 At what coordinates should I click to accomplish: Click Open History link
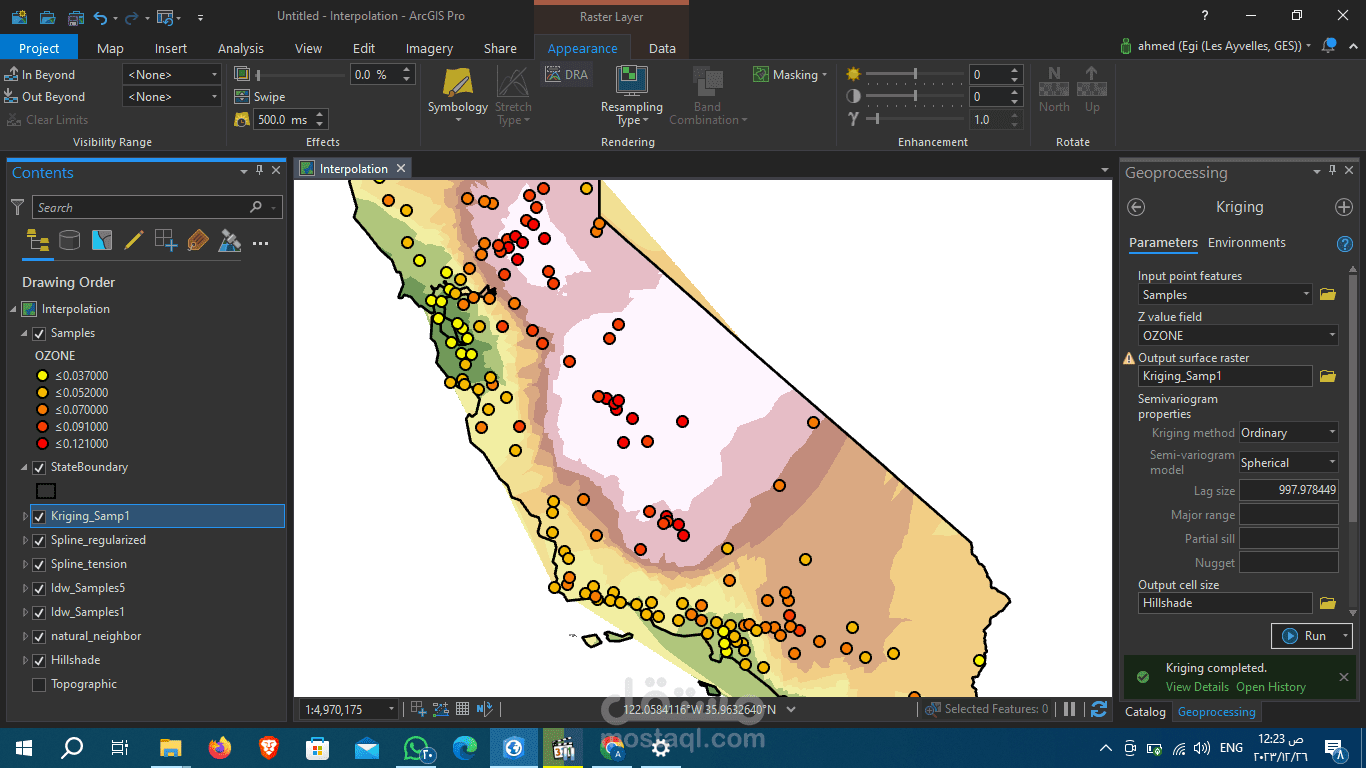coord(1271,687)
